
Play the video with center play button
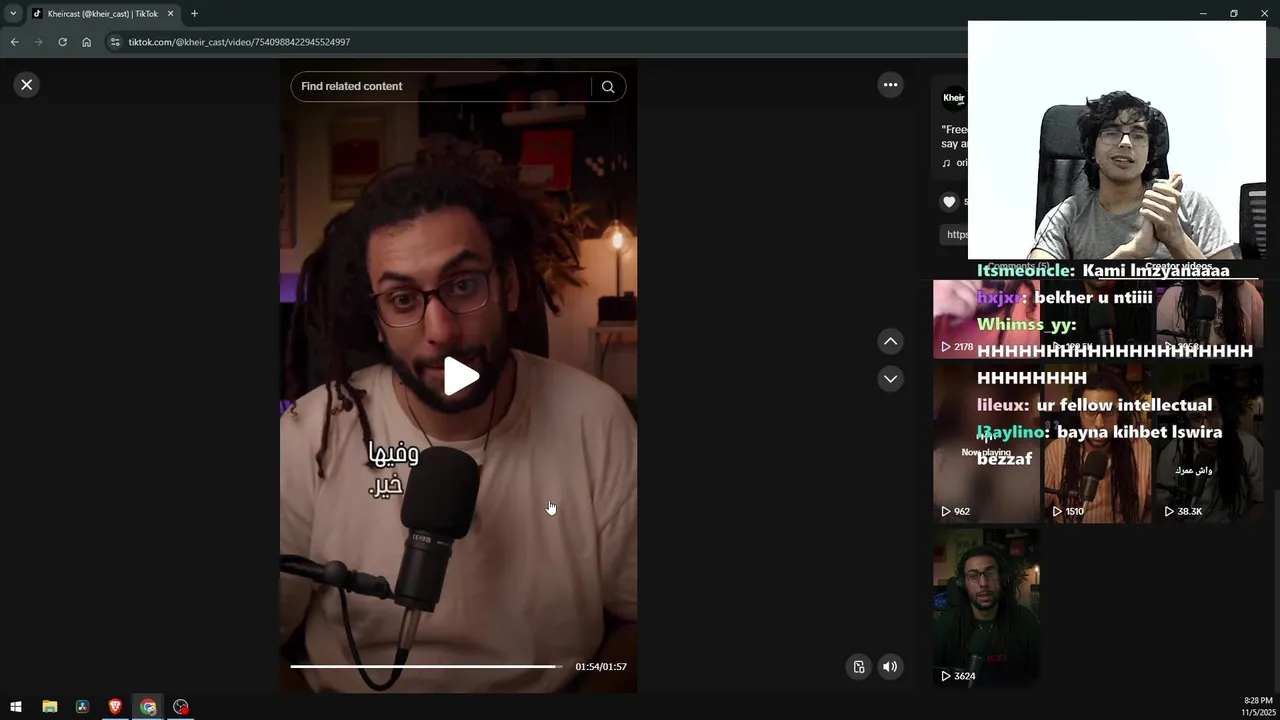coord(460,376)
